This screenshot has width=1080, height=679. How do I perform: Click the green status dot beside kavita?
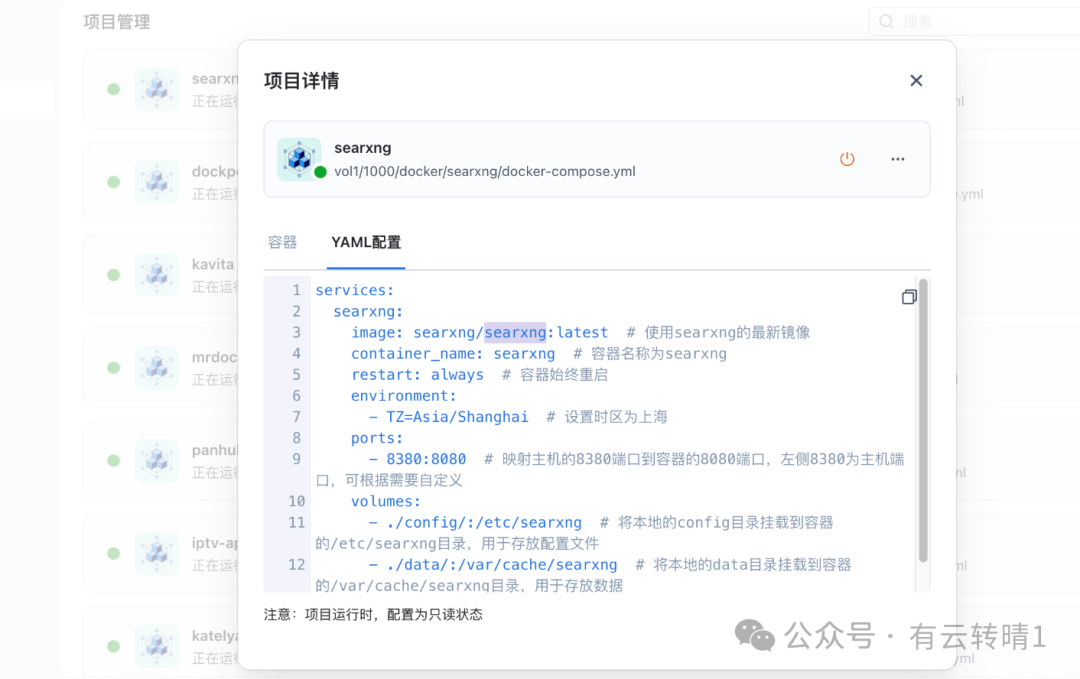pos(113,275)
